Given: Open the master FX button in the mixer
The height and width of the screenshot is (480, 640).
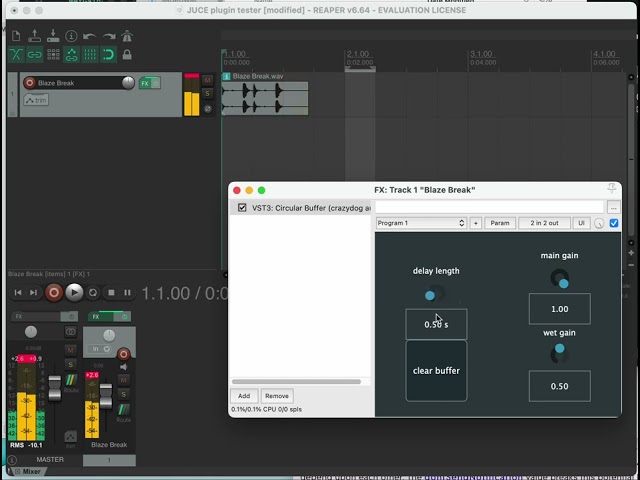Looking at the screenshot, I should click(x=36, y=316).
